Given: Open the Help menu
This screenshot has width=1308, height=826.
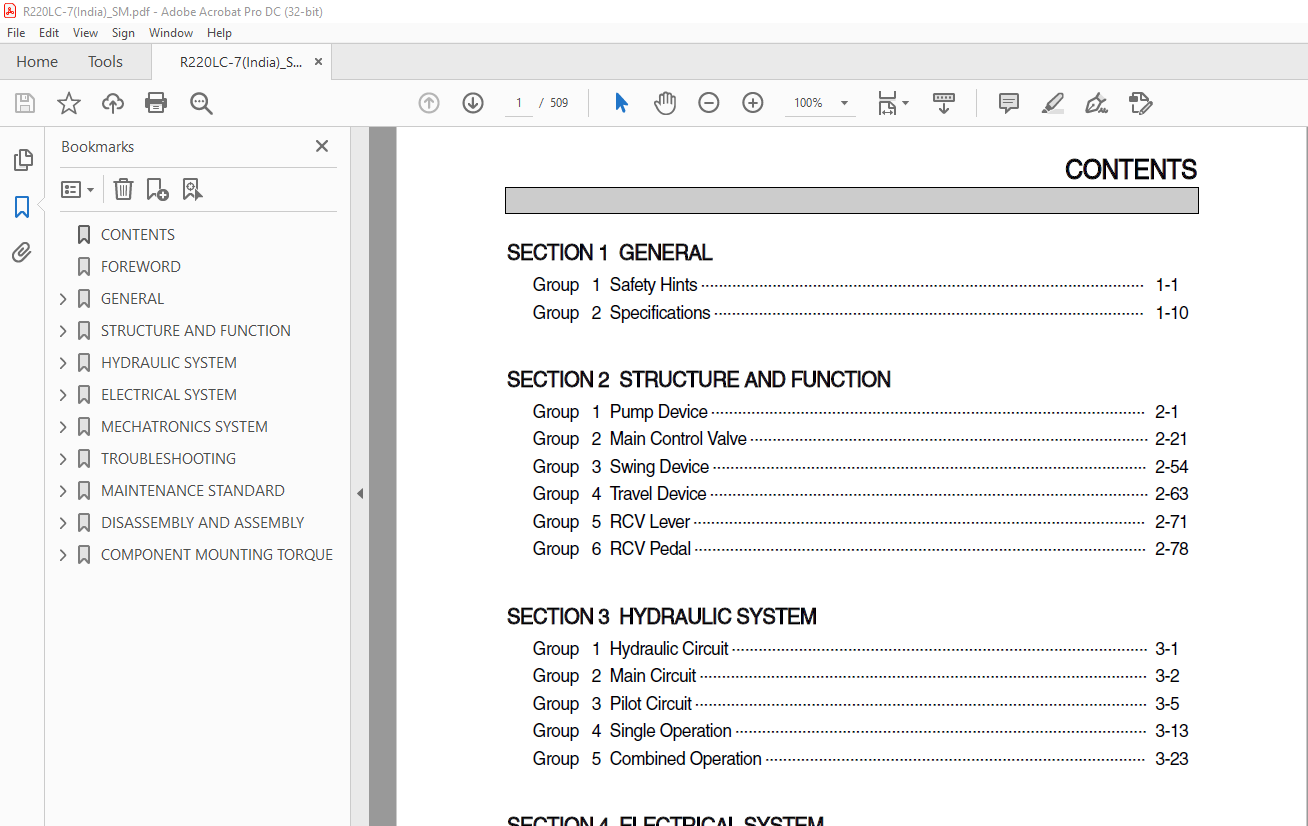Looking at the screenshot, I should click(x=219, y=33).
